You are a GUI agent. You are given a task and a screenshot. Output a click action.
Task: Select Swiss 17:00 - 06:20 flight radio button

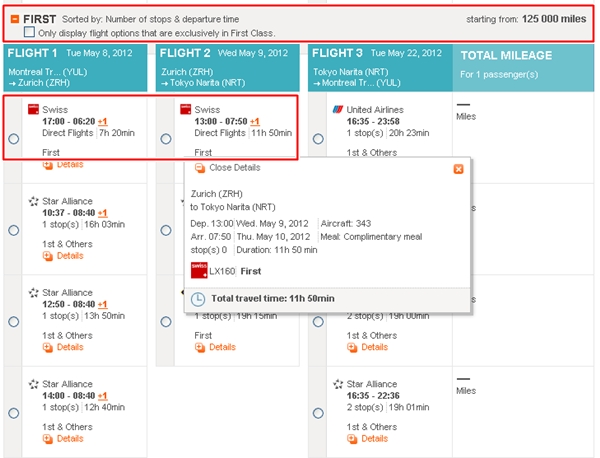pyautogui.click(x=14, y=139)
